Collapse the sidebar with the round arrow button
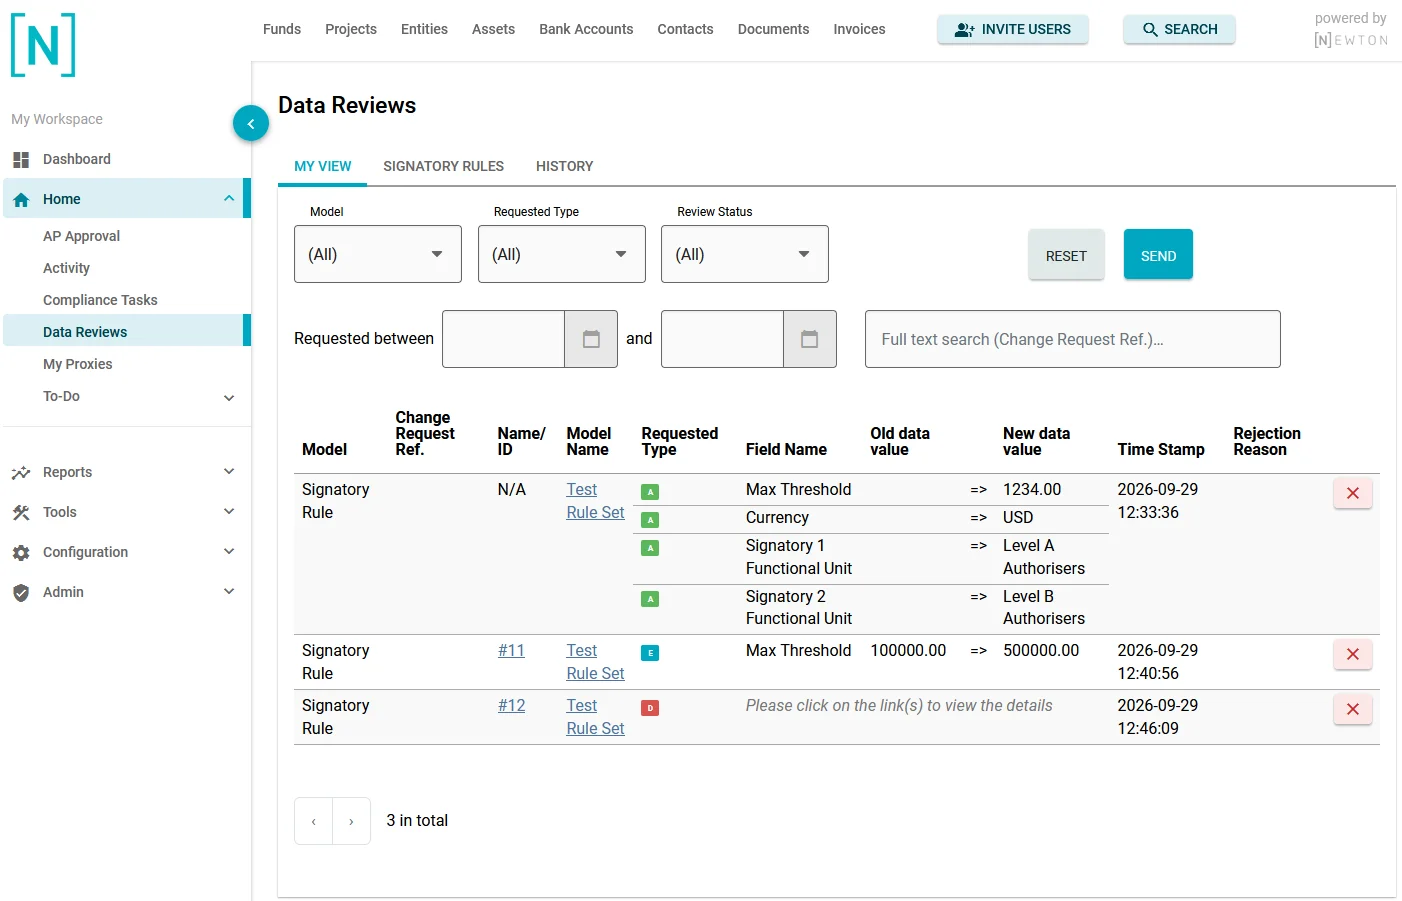The height and width of the screenshot is (901, 1402). coord(251,124)
